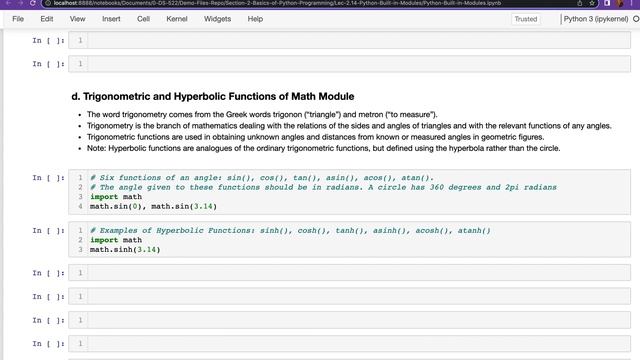The width and height of the screenshot is (640, 360).
Task: Click the Trusted notebook button
Action: coord(526,19)
